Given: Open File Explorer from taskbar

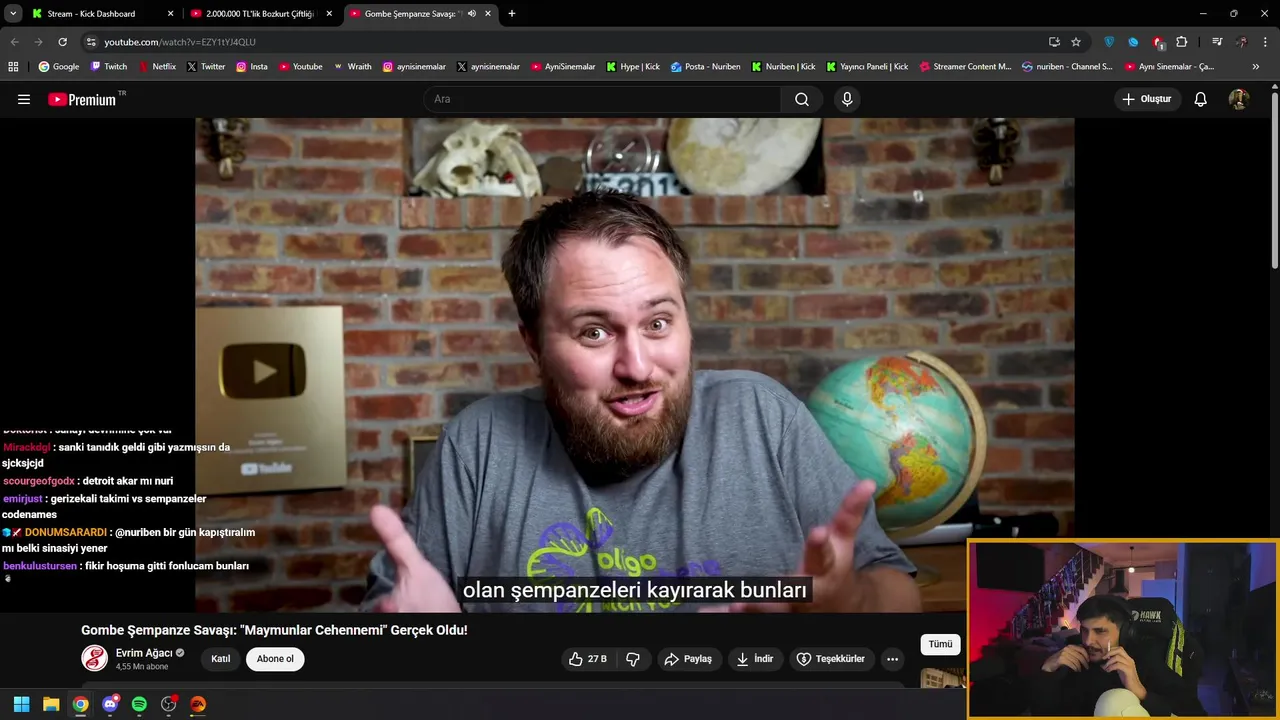Looking at the screenshot, I should pyautogui.click(x=51, y=704).
